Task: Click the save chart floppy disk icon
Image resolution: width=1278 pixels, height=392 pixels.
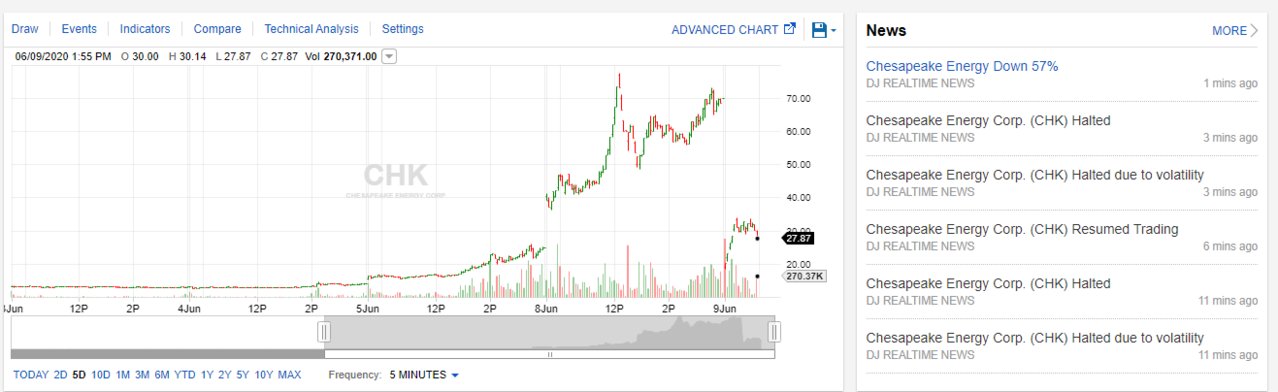Action: tap(819, 30)
